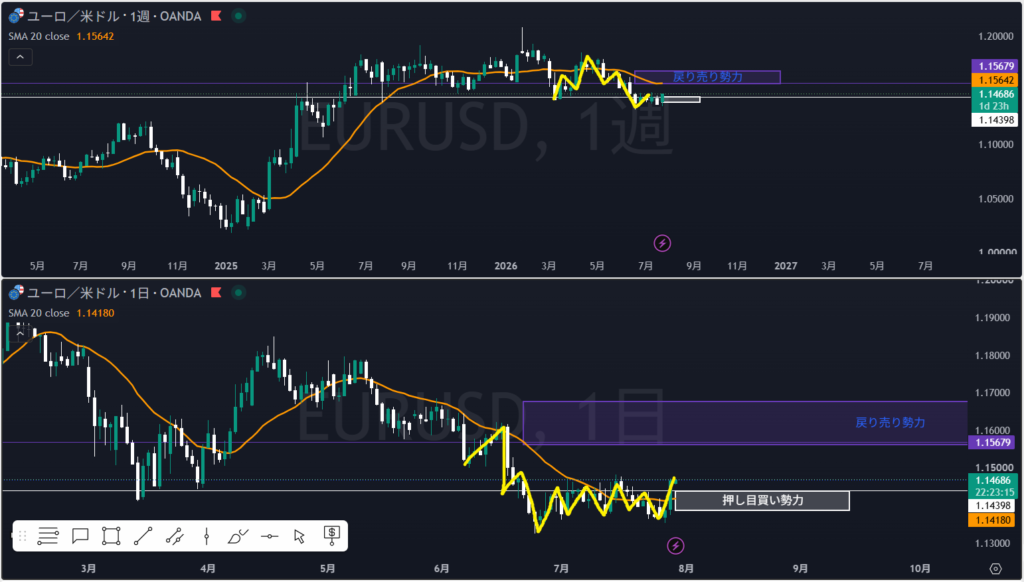The height and width of the screenshot is (582, 1024).
Task: Select the rectangle drawing tool
Action: 111,536
